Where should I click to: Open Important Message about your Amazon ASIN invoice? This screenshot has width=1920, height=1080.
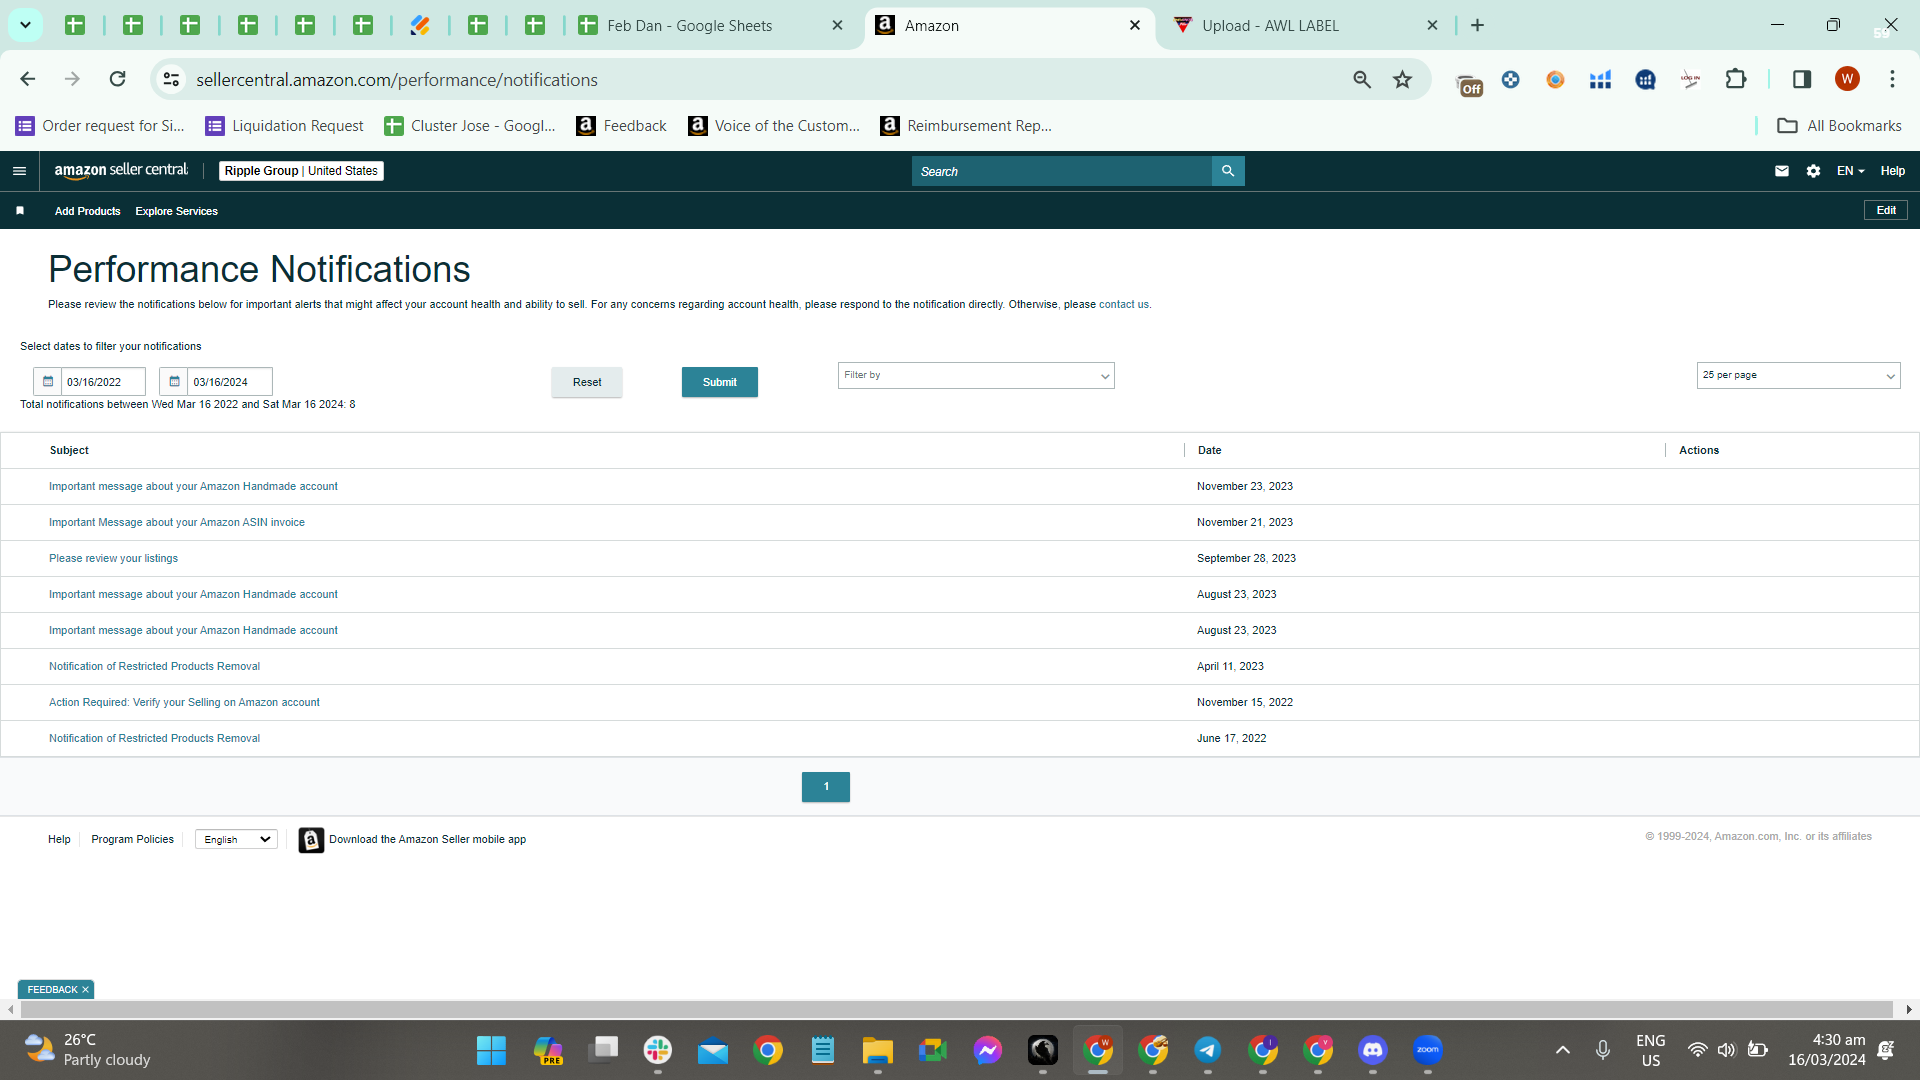click(x=177, y=522)
